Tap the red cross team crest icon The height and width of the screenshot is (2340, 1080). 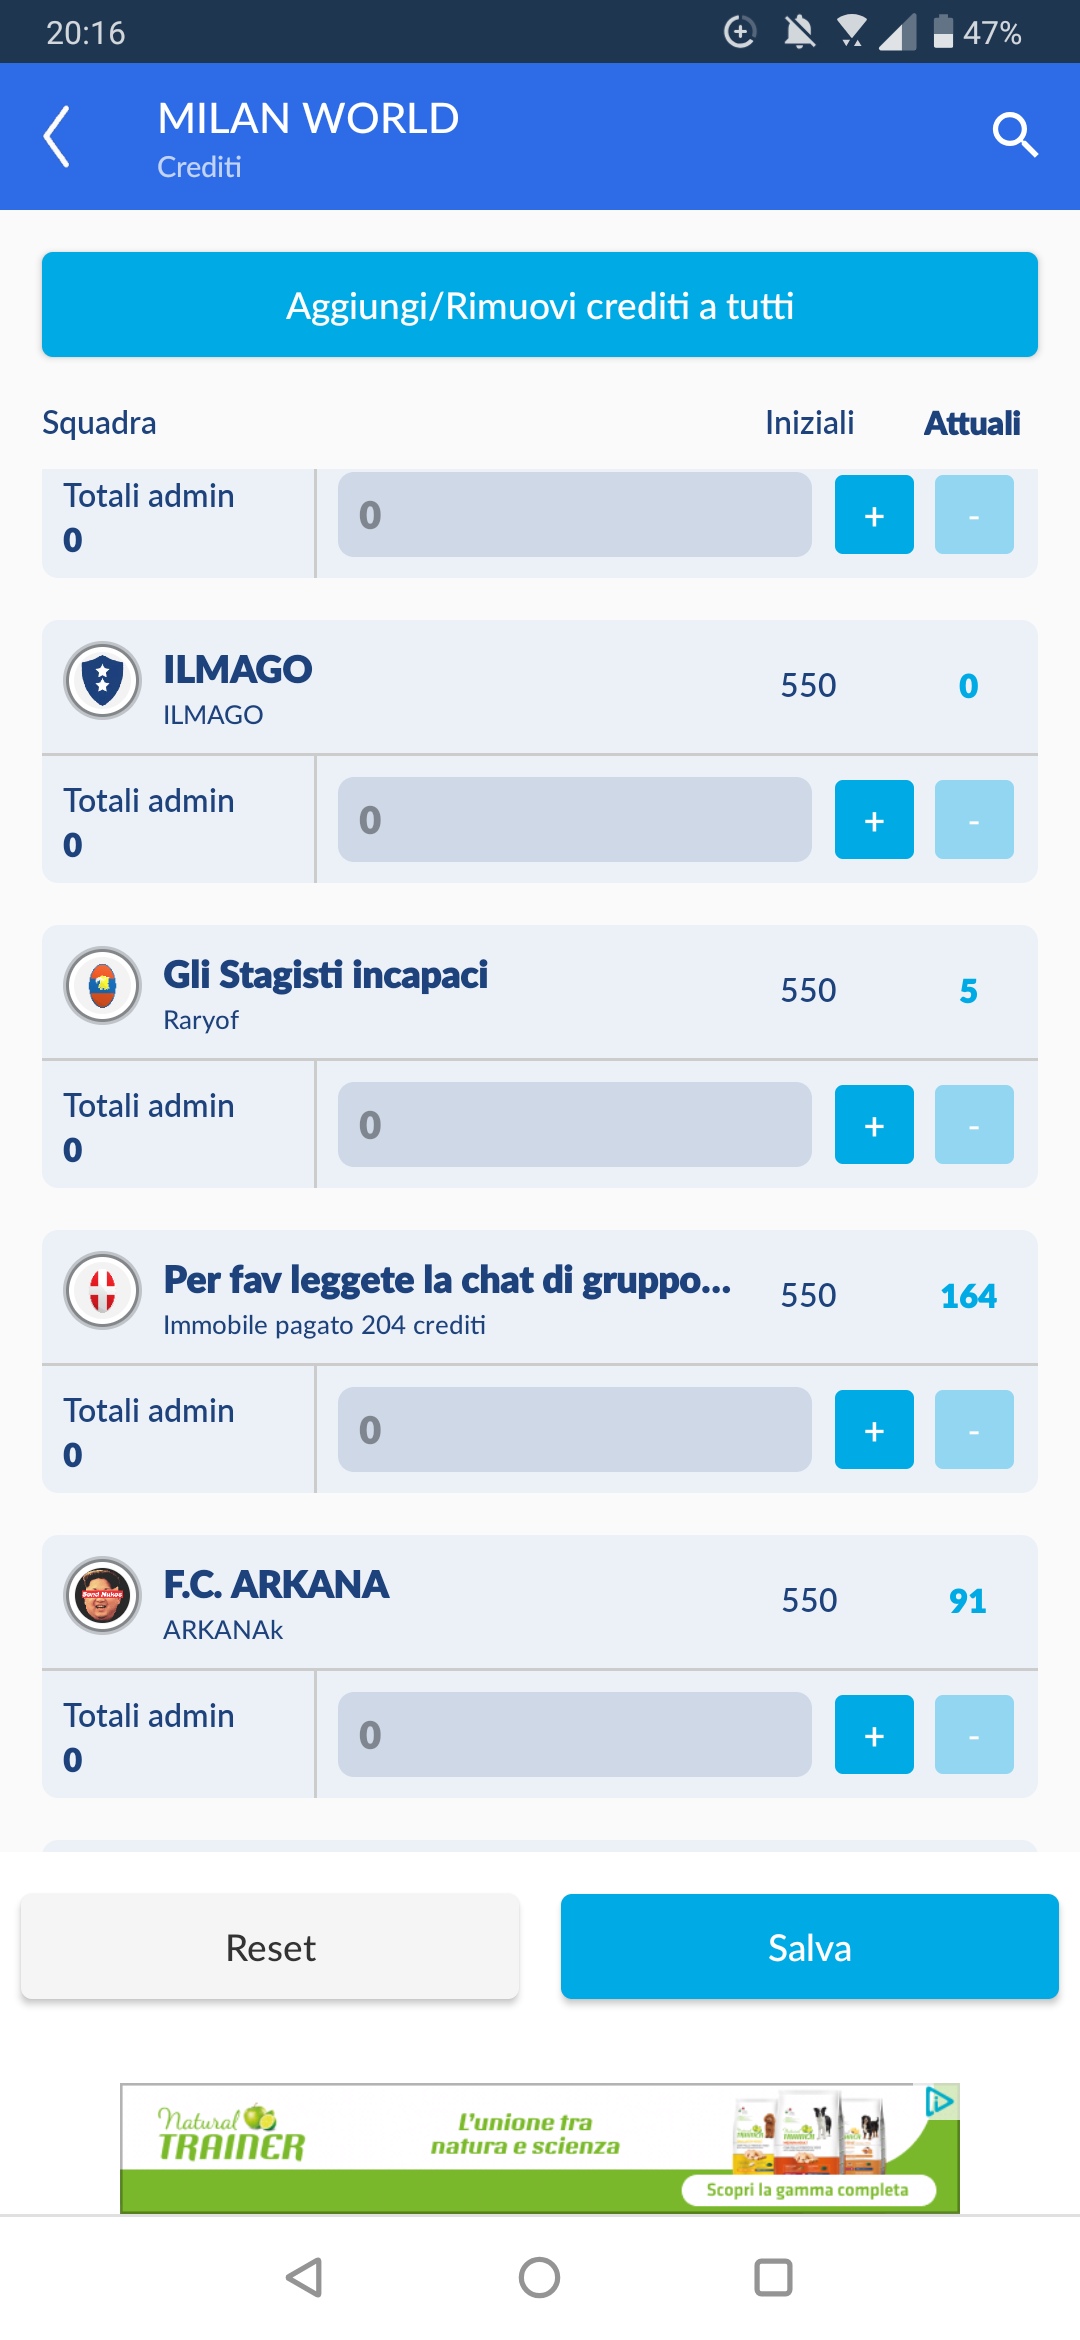tap(102, 1290)
